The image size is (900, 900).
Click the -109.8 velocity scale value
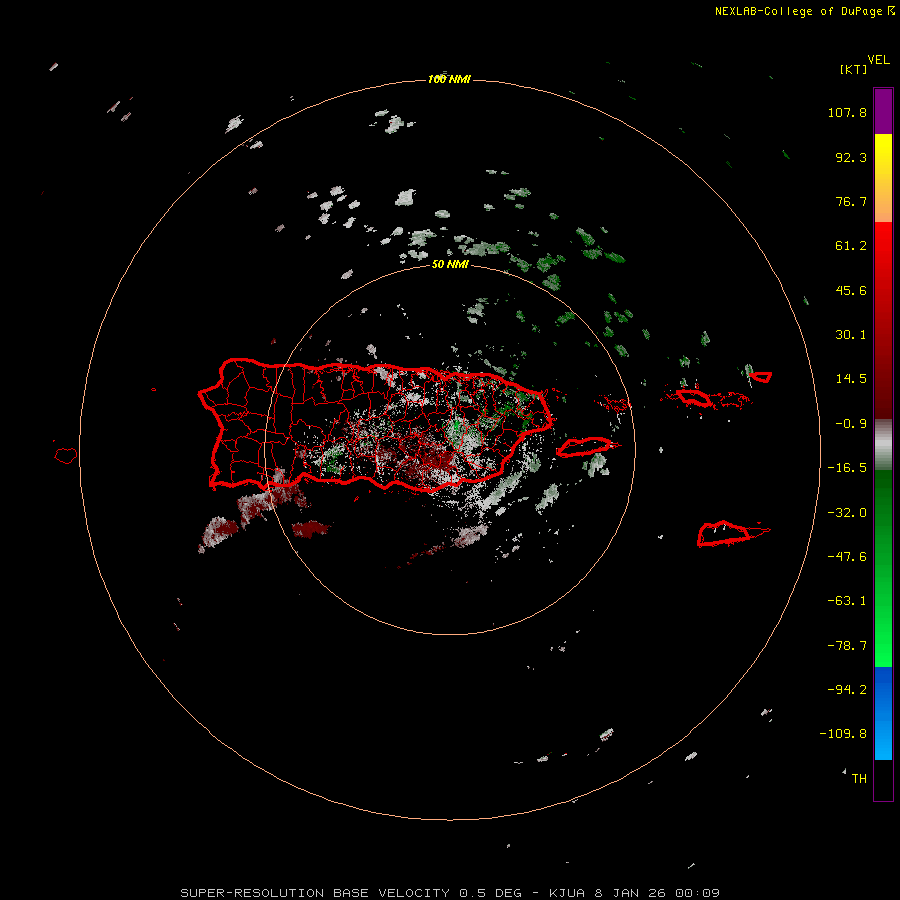click(843, 734)
